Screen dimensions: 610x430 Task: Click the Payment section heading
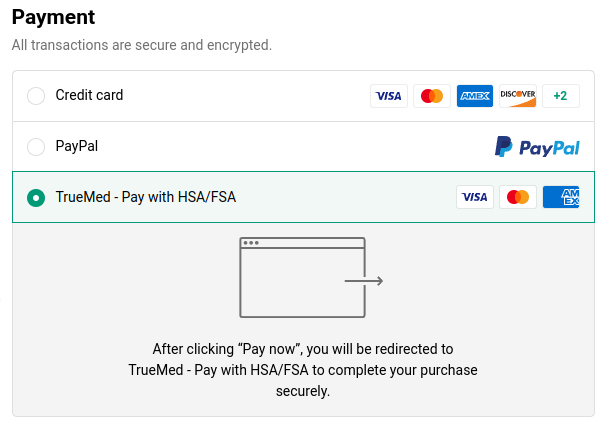pos(53,17)
